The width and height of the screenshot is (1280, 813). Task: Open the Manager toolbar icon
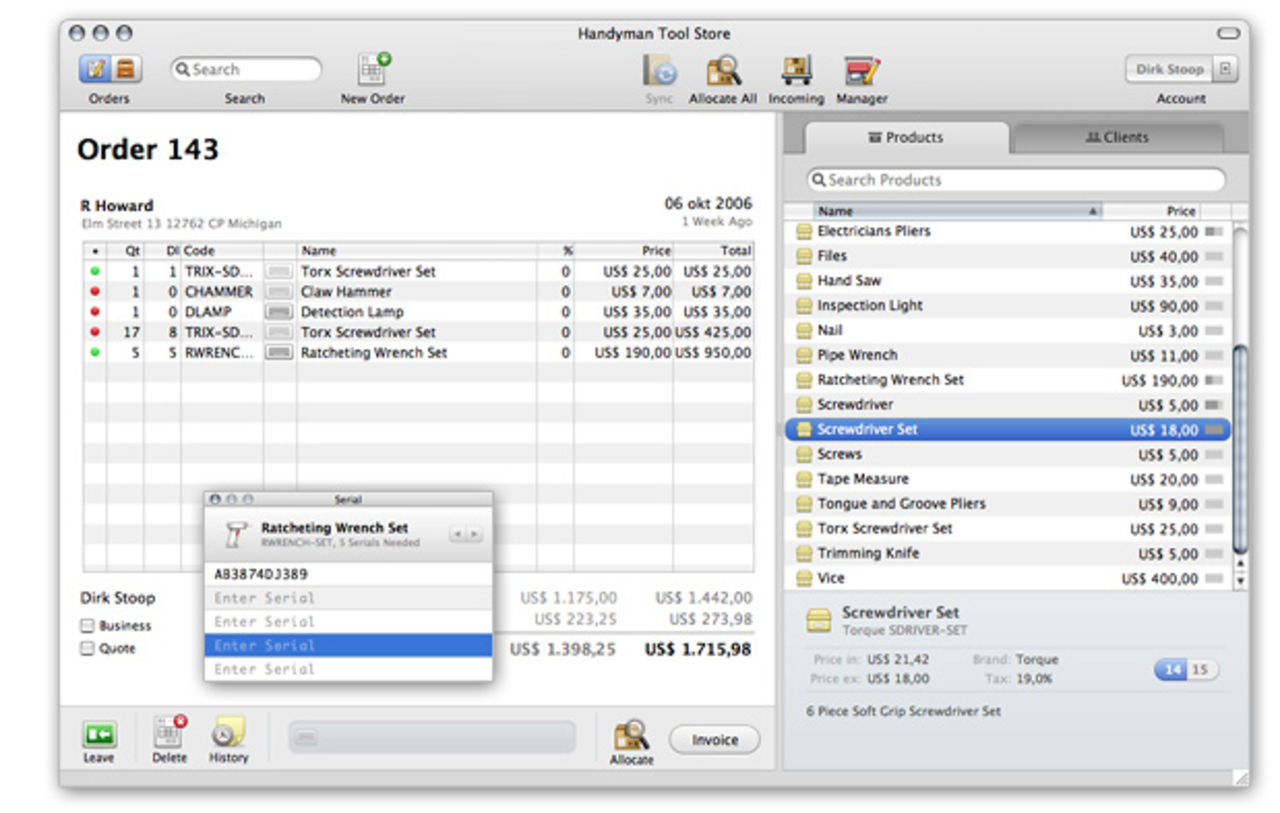pos(861,71)
